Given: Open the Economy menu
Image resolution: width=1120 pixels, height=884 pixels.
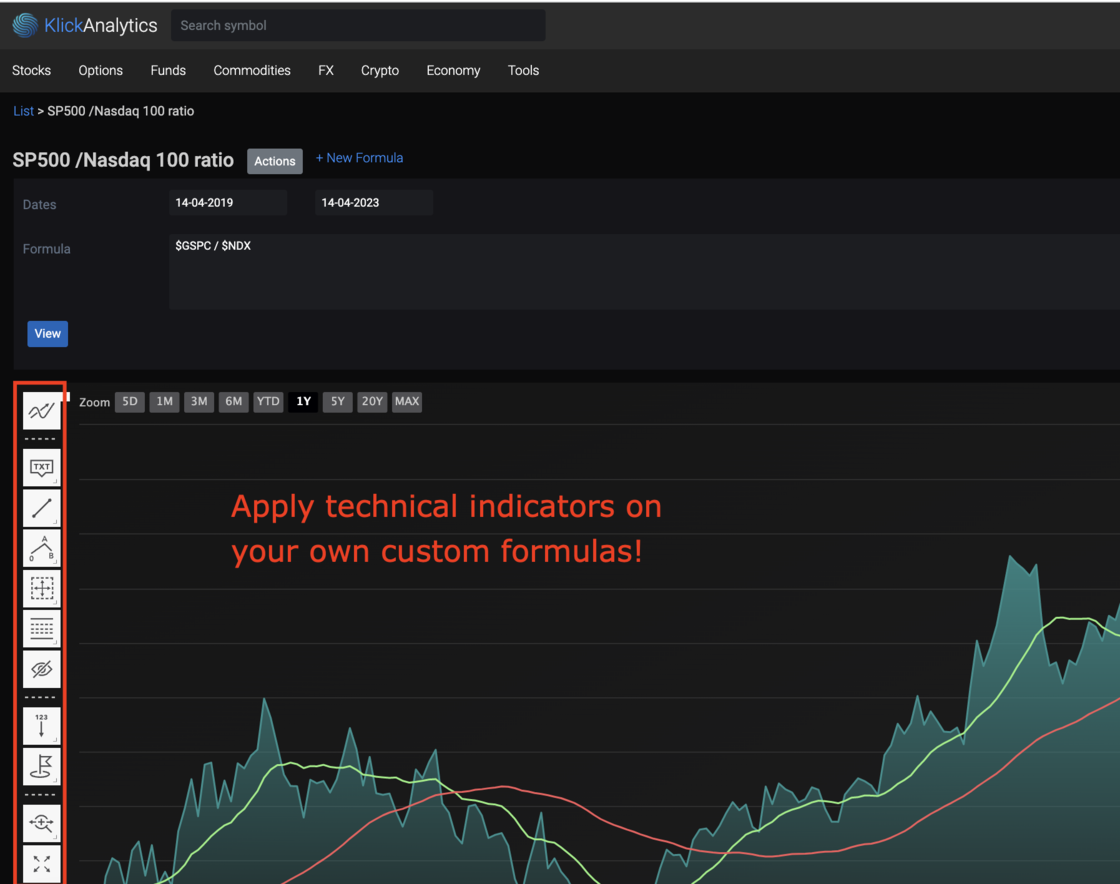Looking at the screenshot, I should tap(454, 70).
